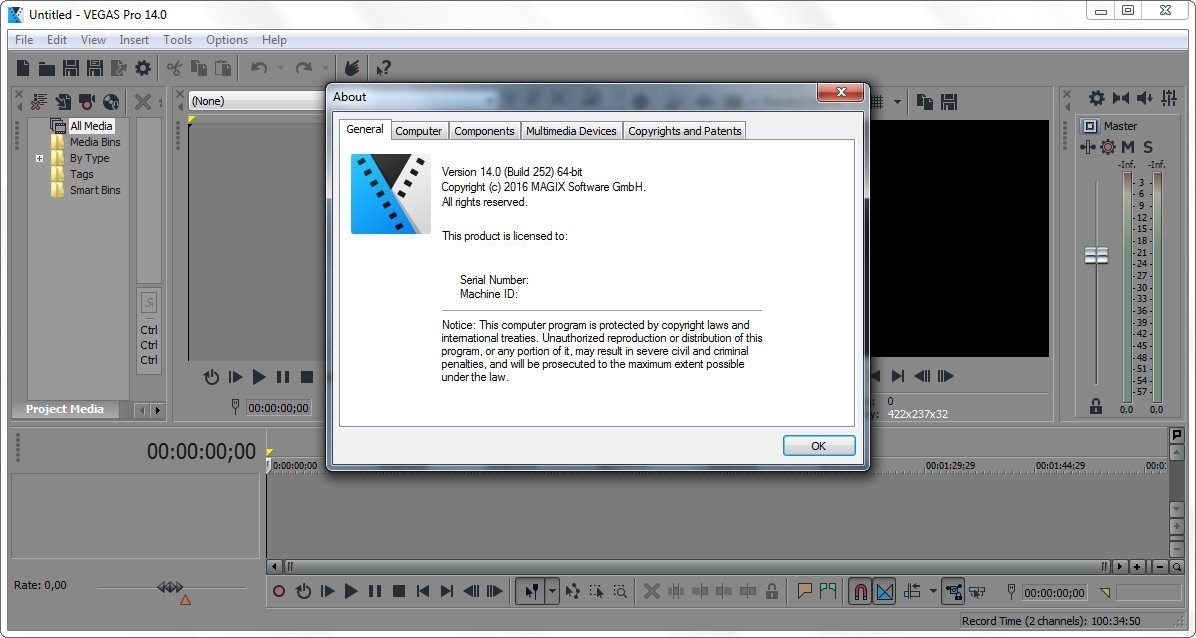
Task: Open the Undo history dropdown arrow
Action: (280, 69)
